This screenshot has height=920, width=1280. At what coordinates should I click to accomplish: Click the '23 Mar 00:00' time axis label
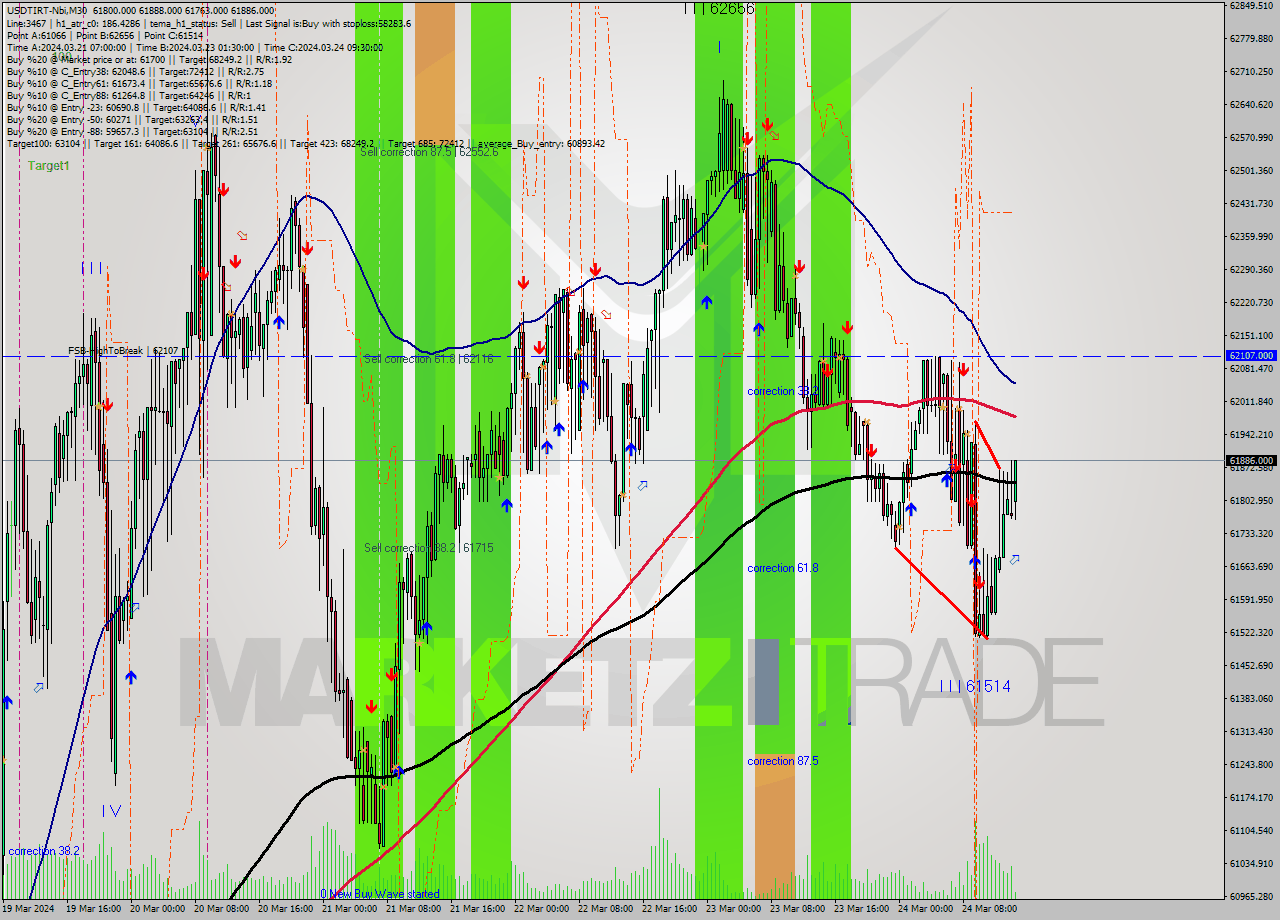tap(733, 909)
